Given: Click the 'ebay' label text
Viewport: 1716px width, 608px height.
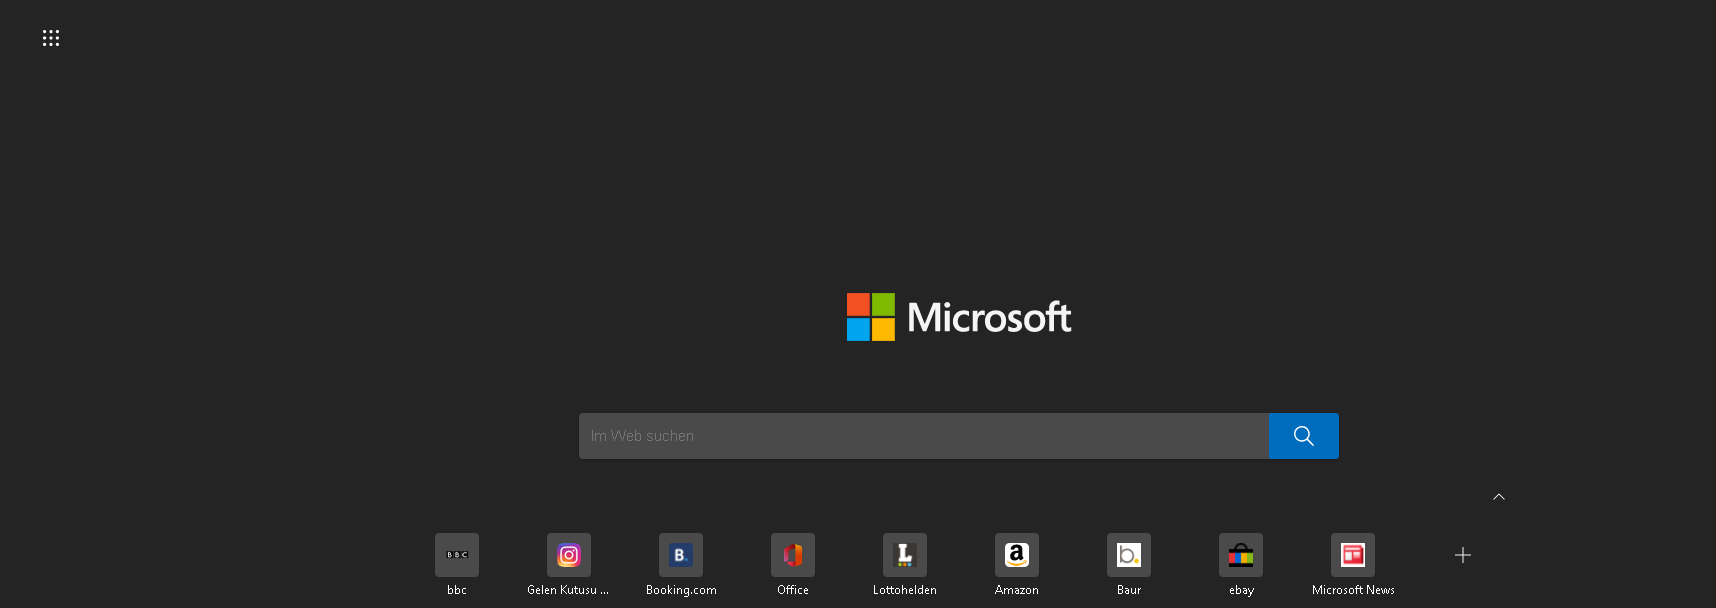Looking at the screenshot, I should [x=1241, y=590].
